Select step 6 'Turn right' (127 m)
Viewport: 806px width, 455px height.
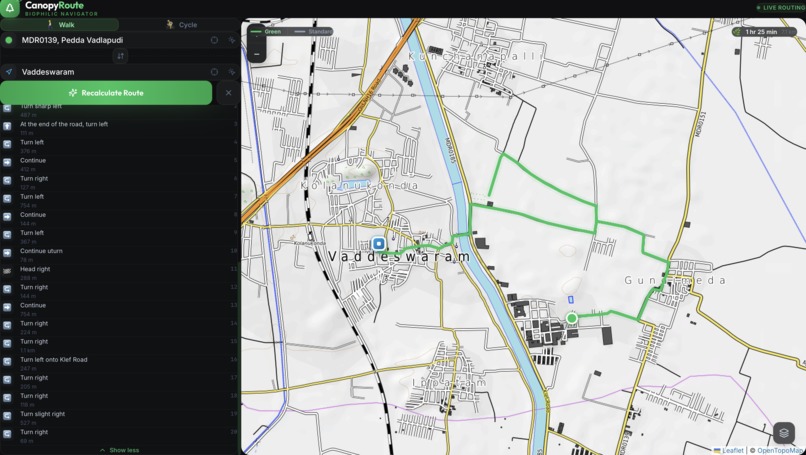tap(120, 183)
